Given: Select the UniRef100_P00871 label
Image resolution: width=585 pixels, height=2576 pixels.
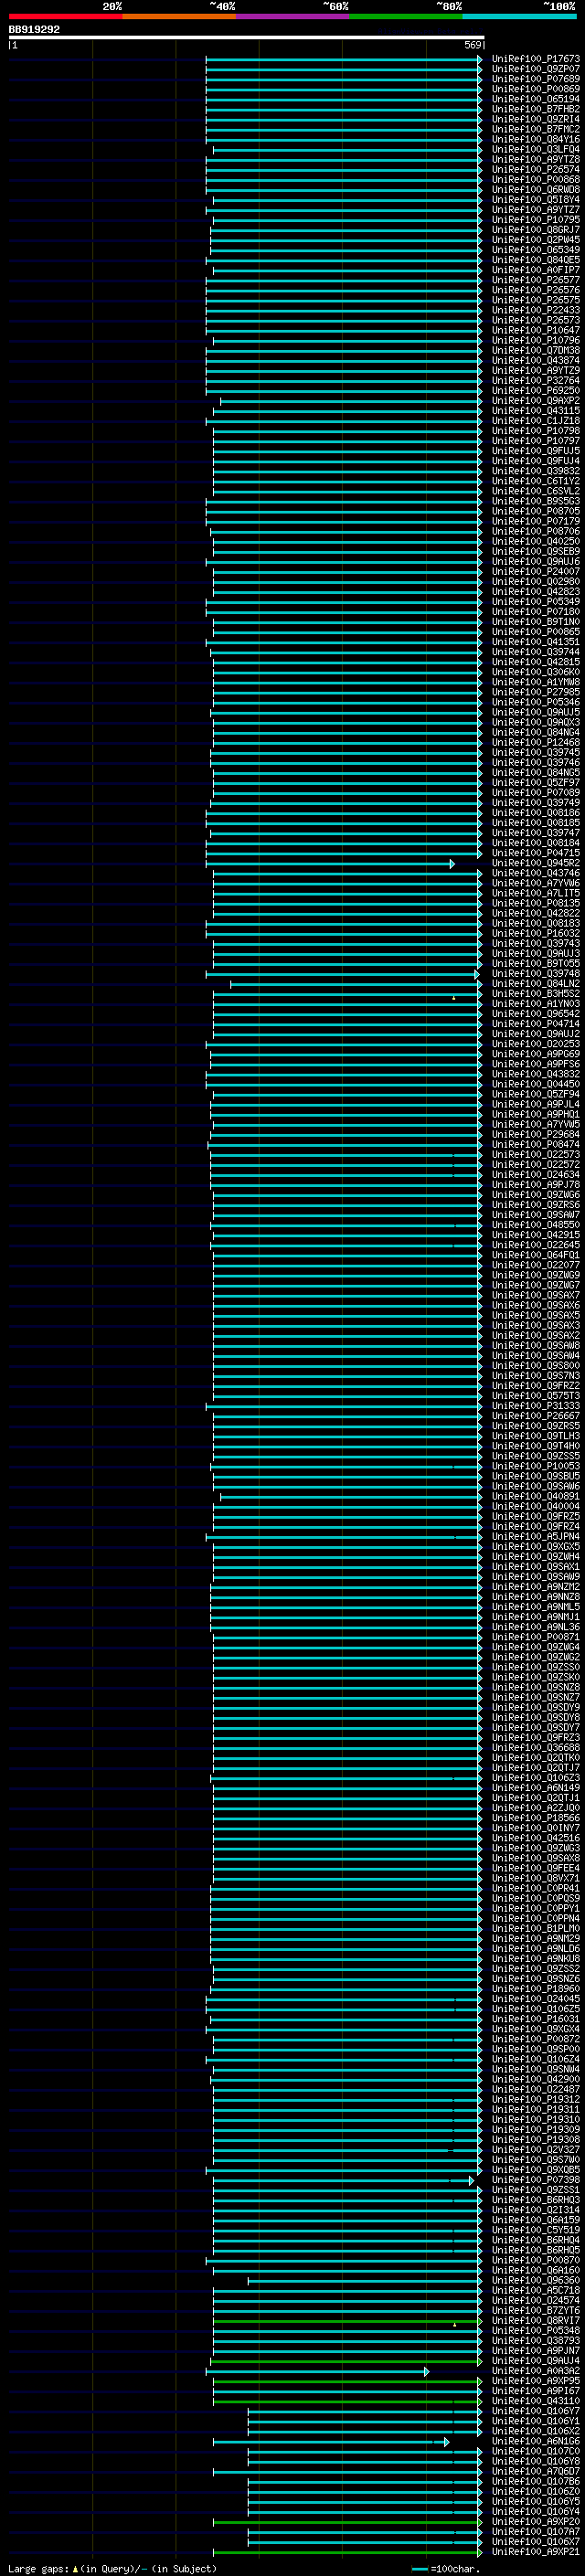Looking at the screenshot, I should pyautogui.click(x=535, y=1637).
